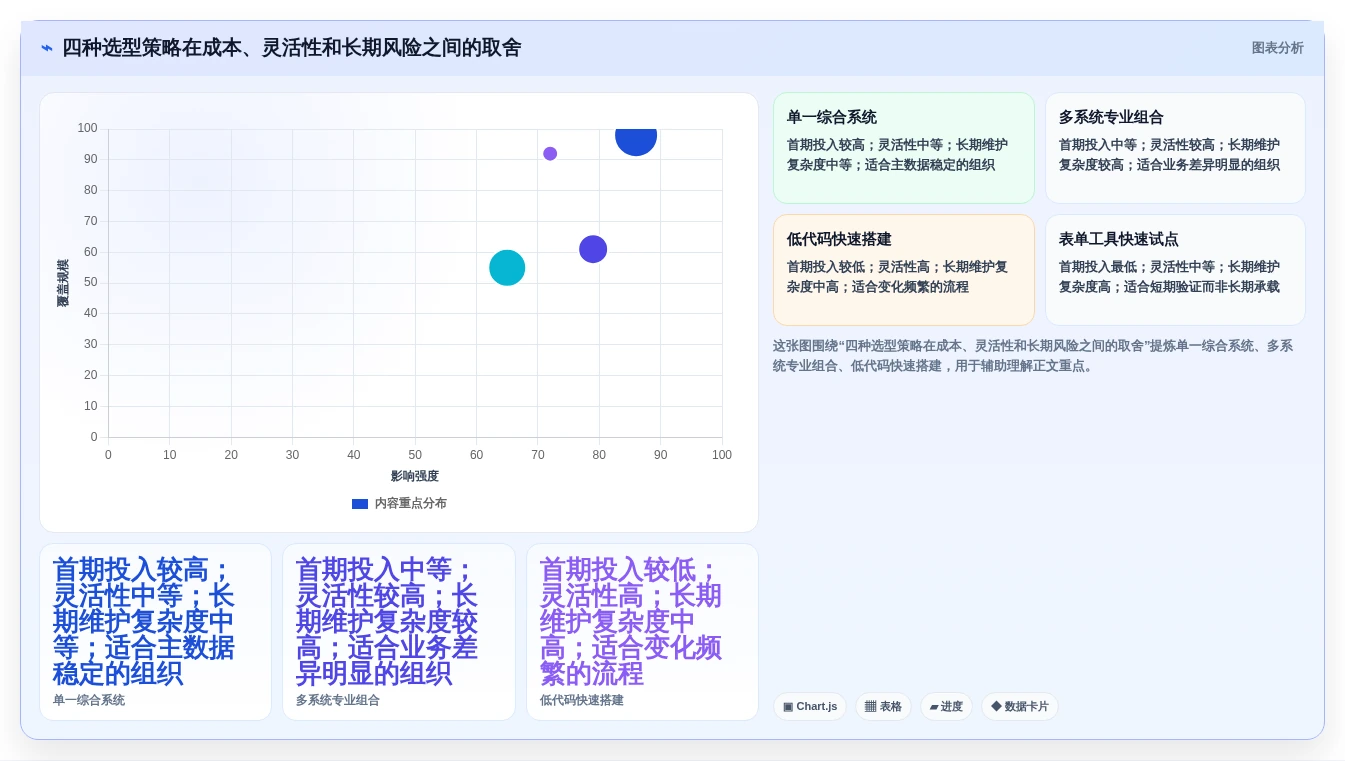Image resolution: width=1345 pixels, height=761 pixels.
Task: Select the indigo bubble near 80
Action: click(x=593, y=249)
